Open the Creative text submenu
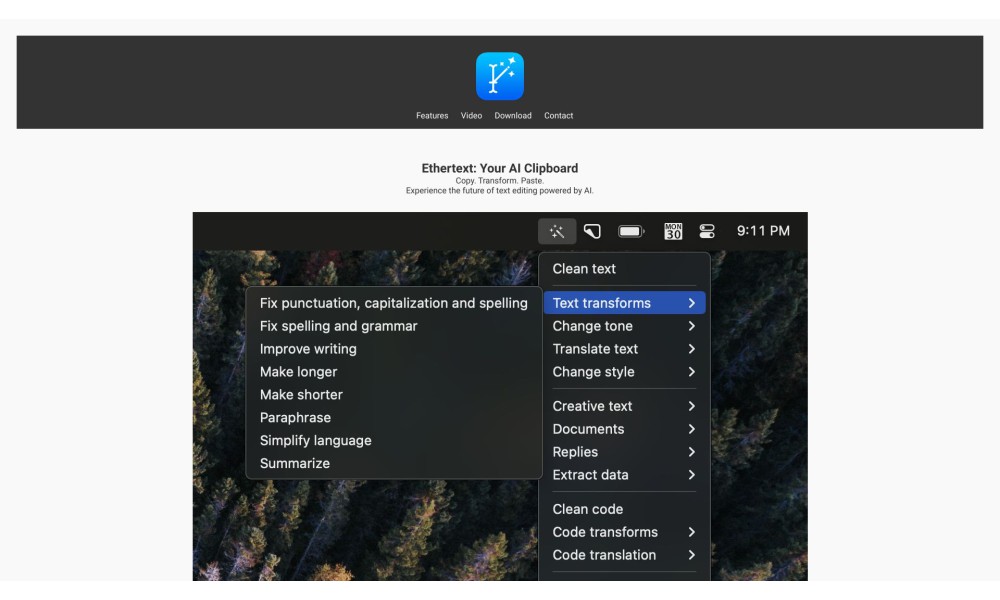Image resolution: width=1000 pixels, height=600 pixels. click(x=624, y=406)
